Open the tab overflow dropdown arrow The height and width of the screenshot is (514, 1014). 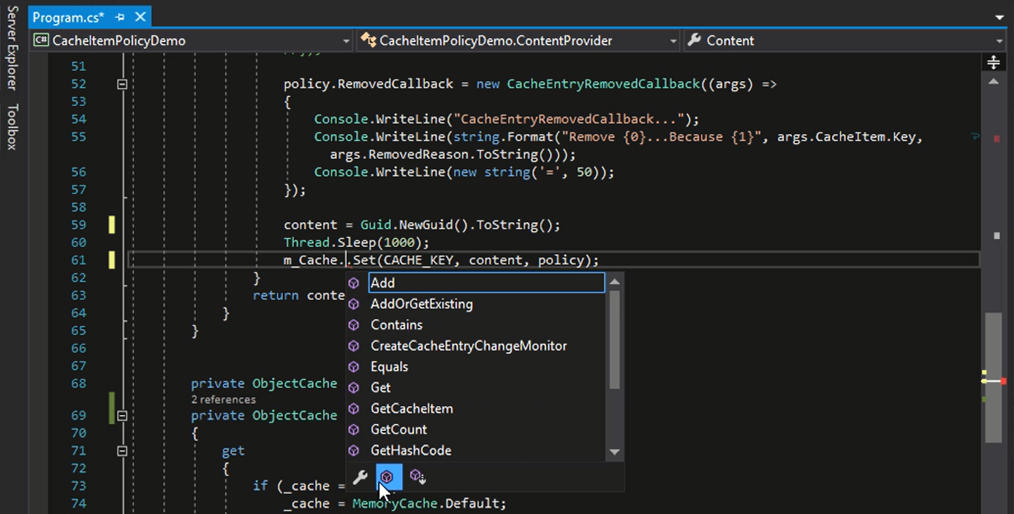coord(999,17)
